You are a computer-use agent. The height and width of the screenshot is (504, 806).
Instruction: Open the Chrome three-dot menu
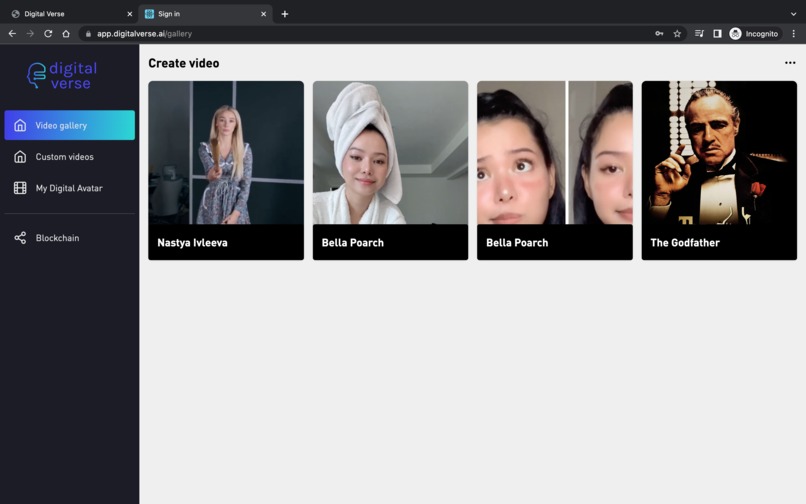[794, 33]
